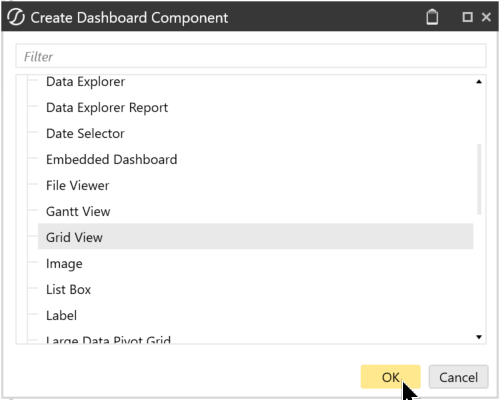Viewport: 500px width, 400px height.
Task: Choose List Box from the components
Action: click(68, 290)
